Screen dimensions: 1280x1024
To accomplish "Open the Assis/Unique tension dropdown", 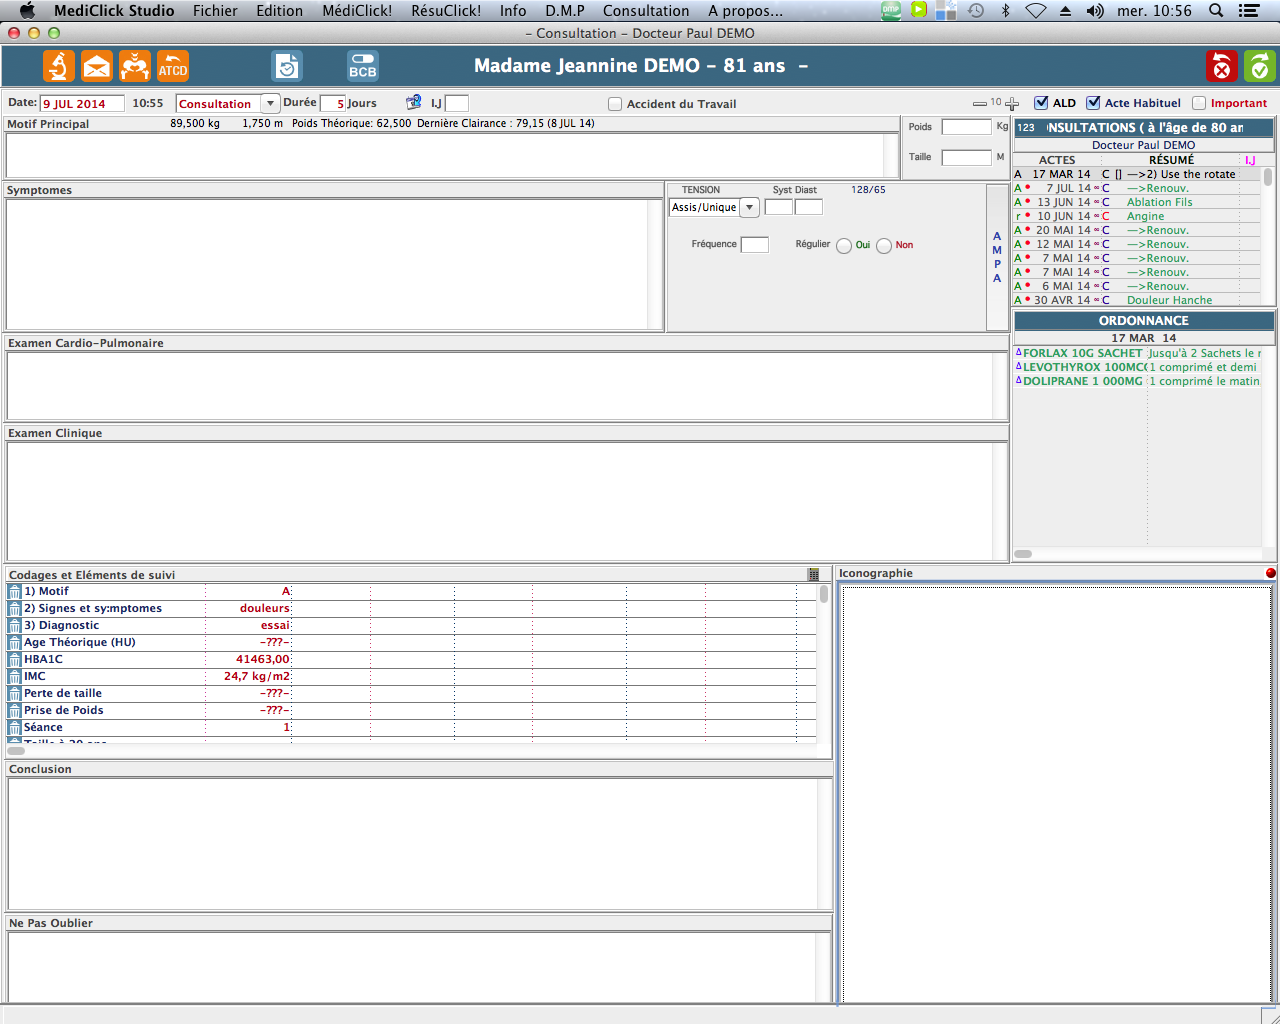I will [749, 208].
